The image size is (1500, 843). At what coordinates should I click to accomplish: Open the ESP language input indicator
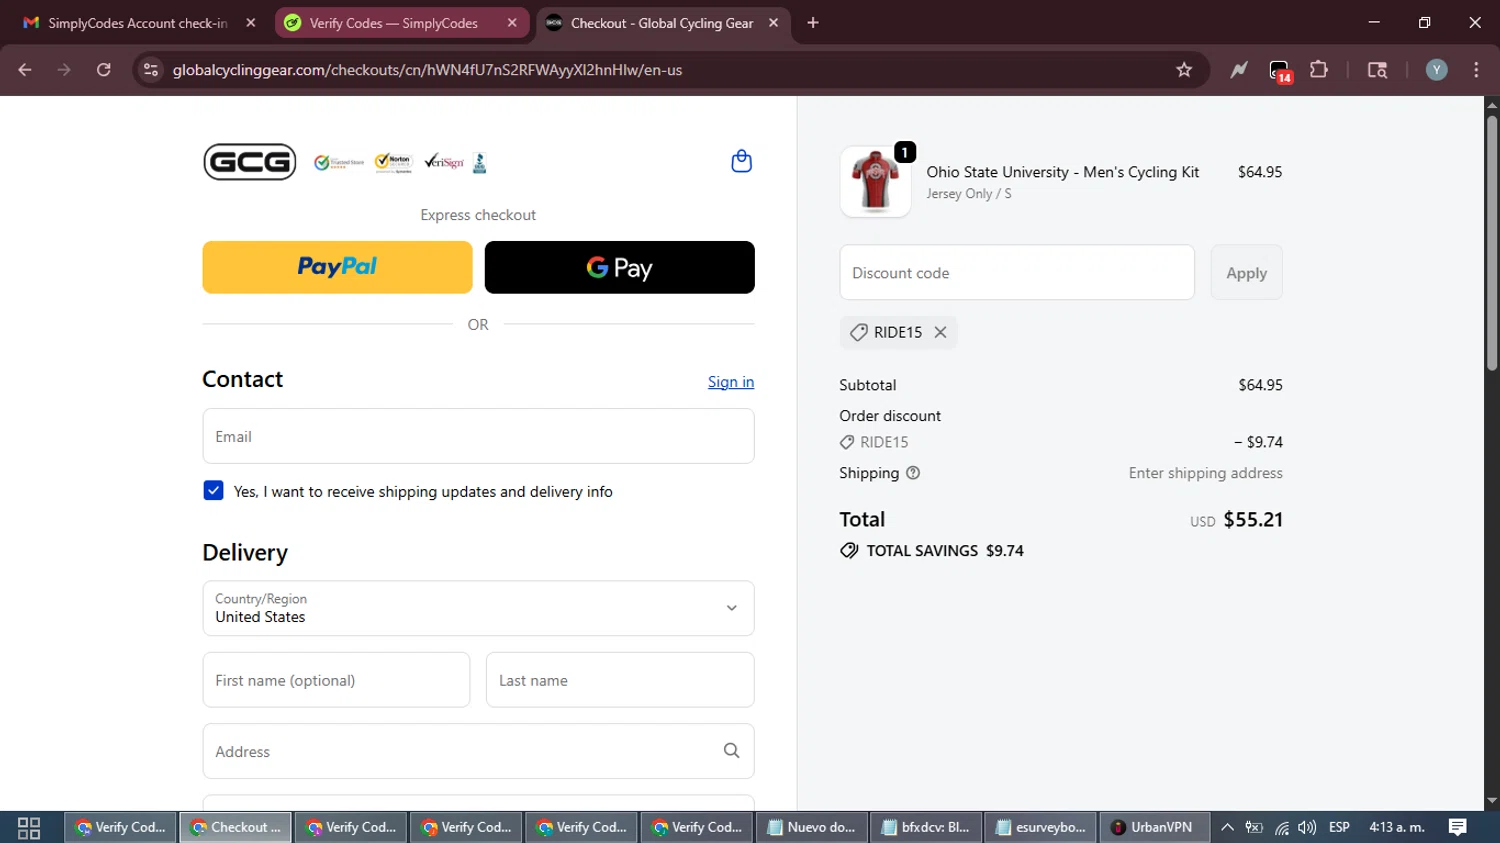point(1339,827)
